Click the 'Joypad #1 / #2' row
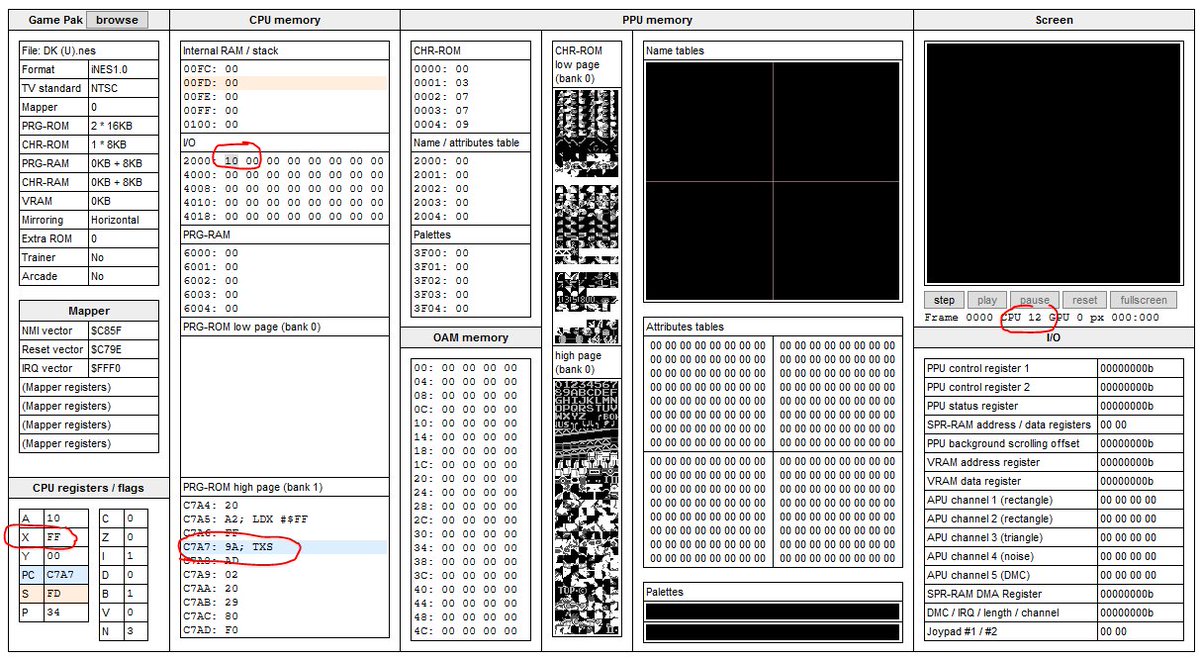 [x=1053, y=631]
